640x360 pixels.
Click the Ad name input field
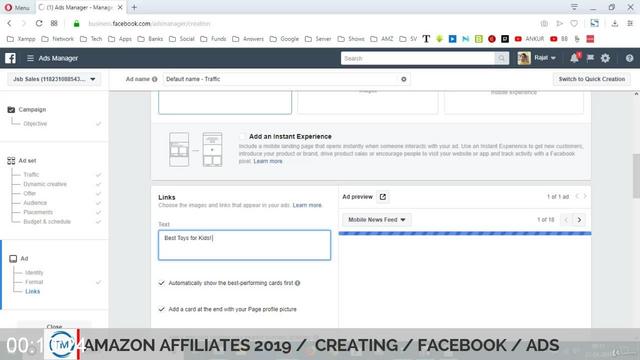coord(286,79)
